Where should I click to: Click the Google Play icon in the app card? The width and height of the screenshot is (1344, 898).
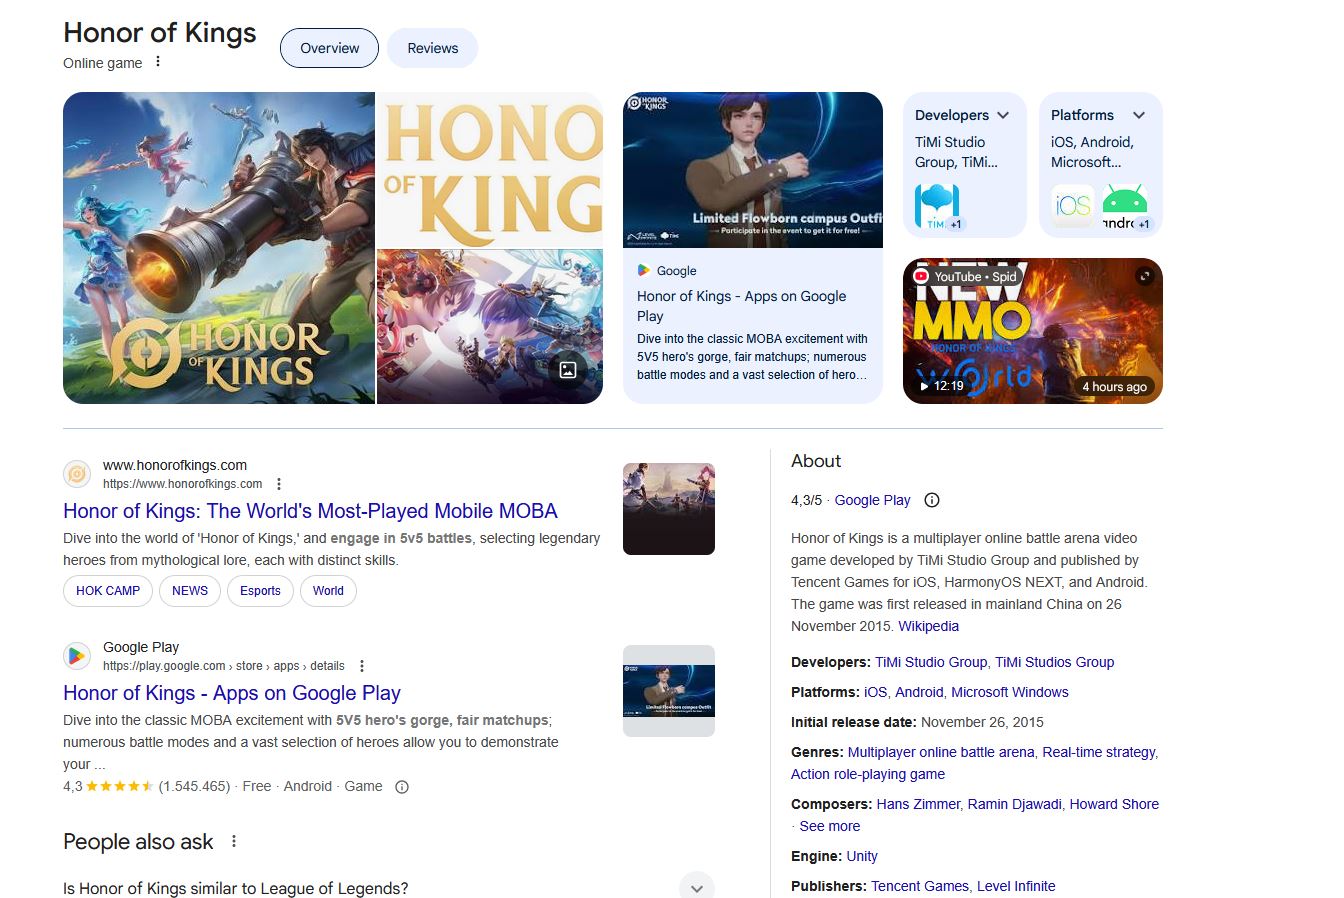click(x=644, y=270)
